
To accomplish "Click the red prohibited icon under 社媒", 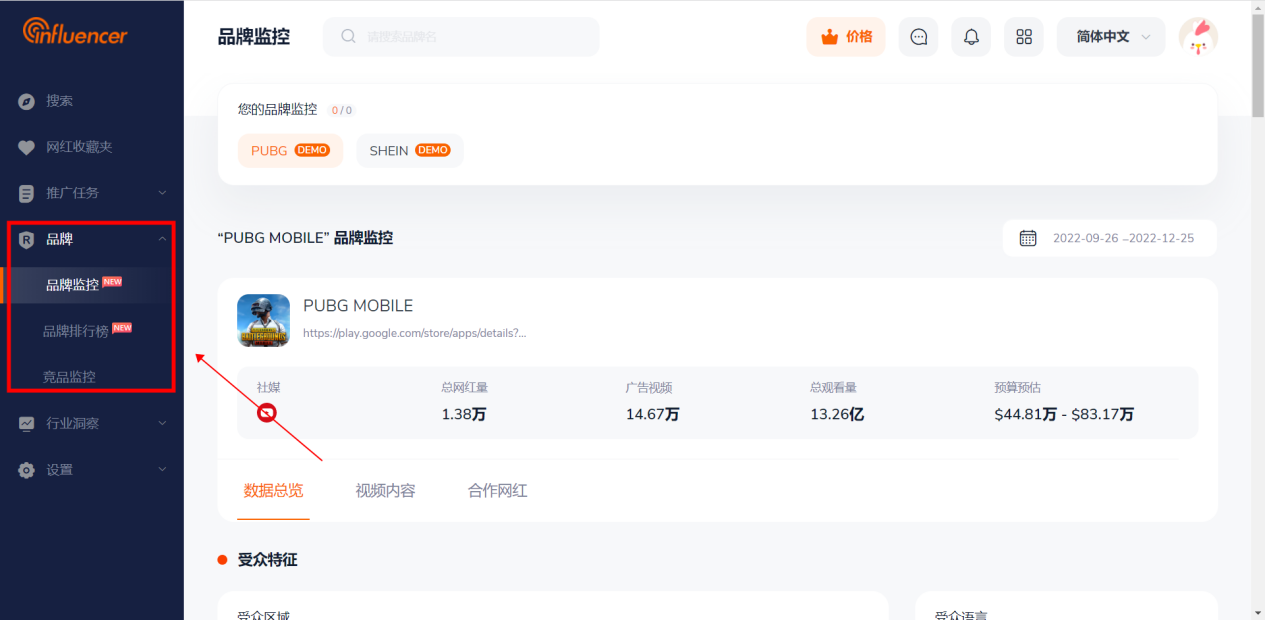I will coord(266,412).
